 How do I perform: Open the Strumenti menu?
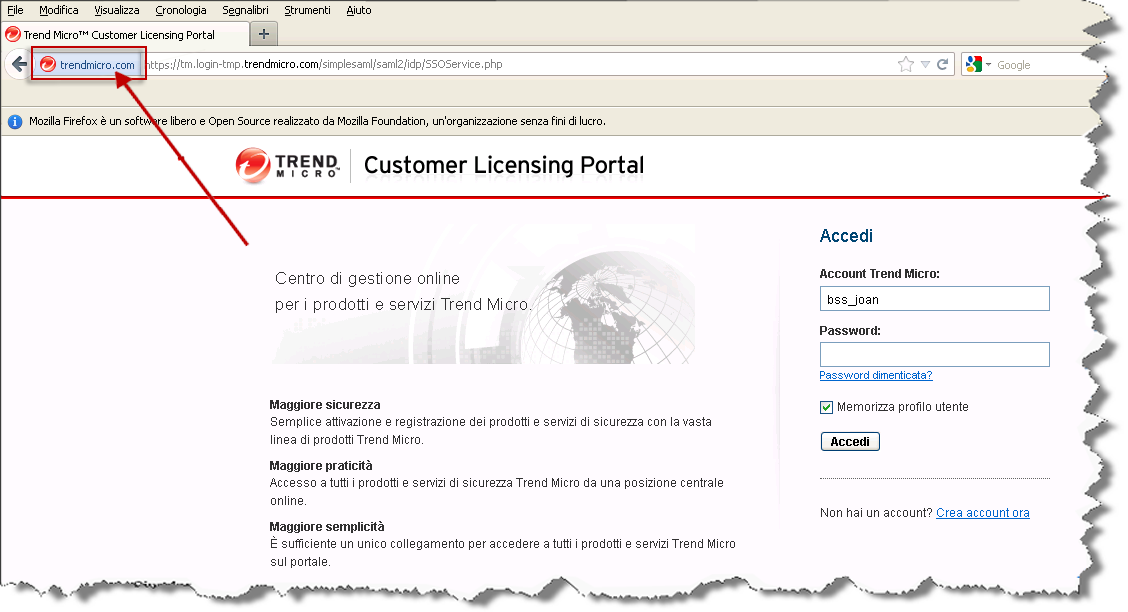308,10
